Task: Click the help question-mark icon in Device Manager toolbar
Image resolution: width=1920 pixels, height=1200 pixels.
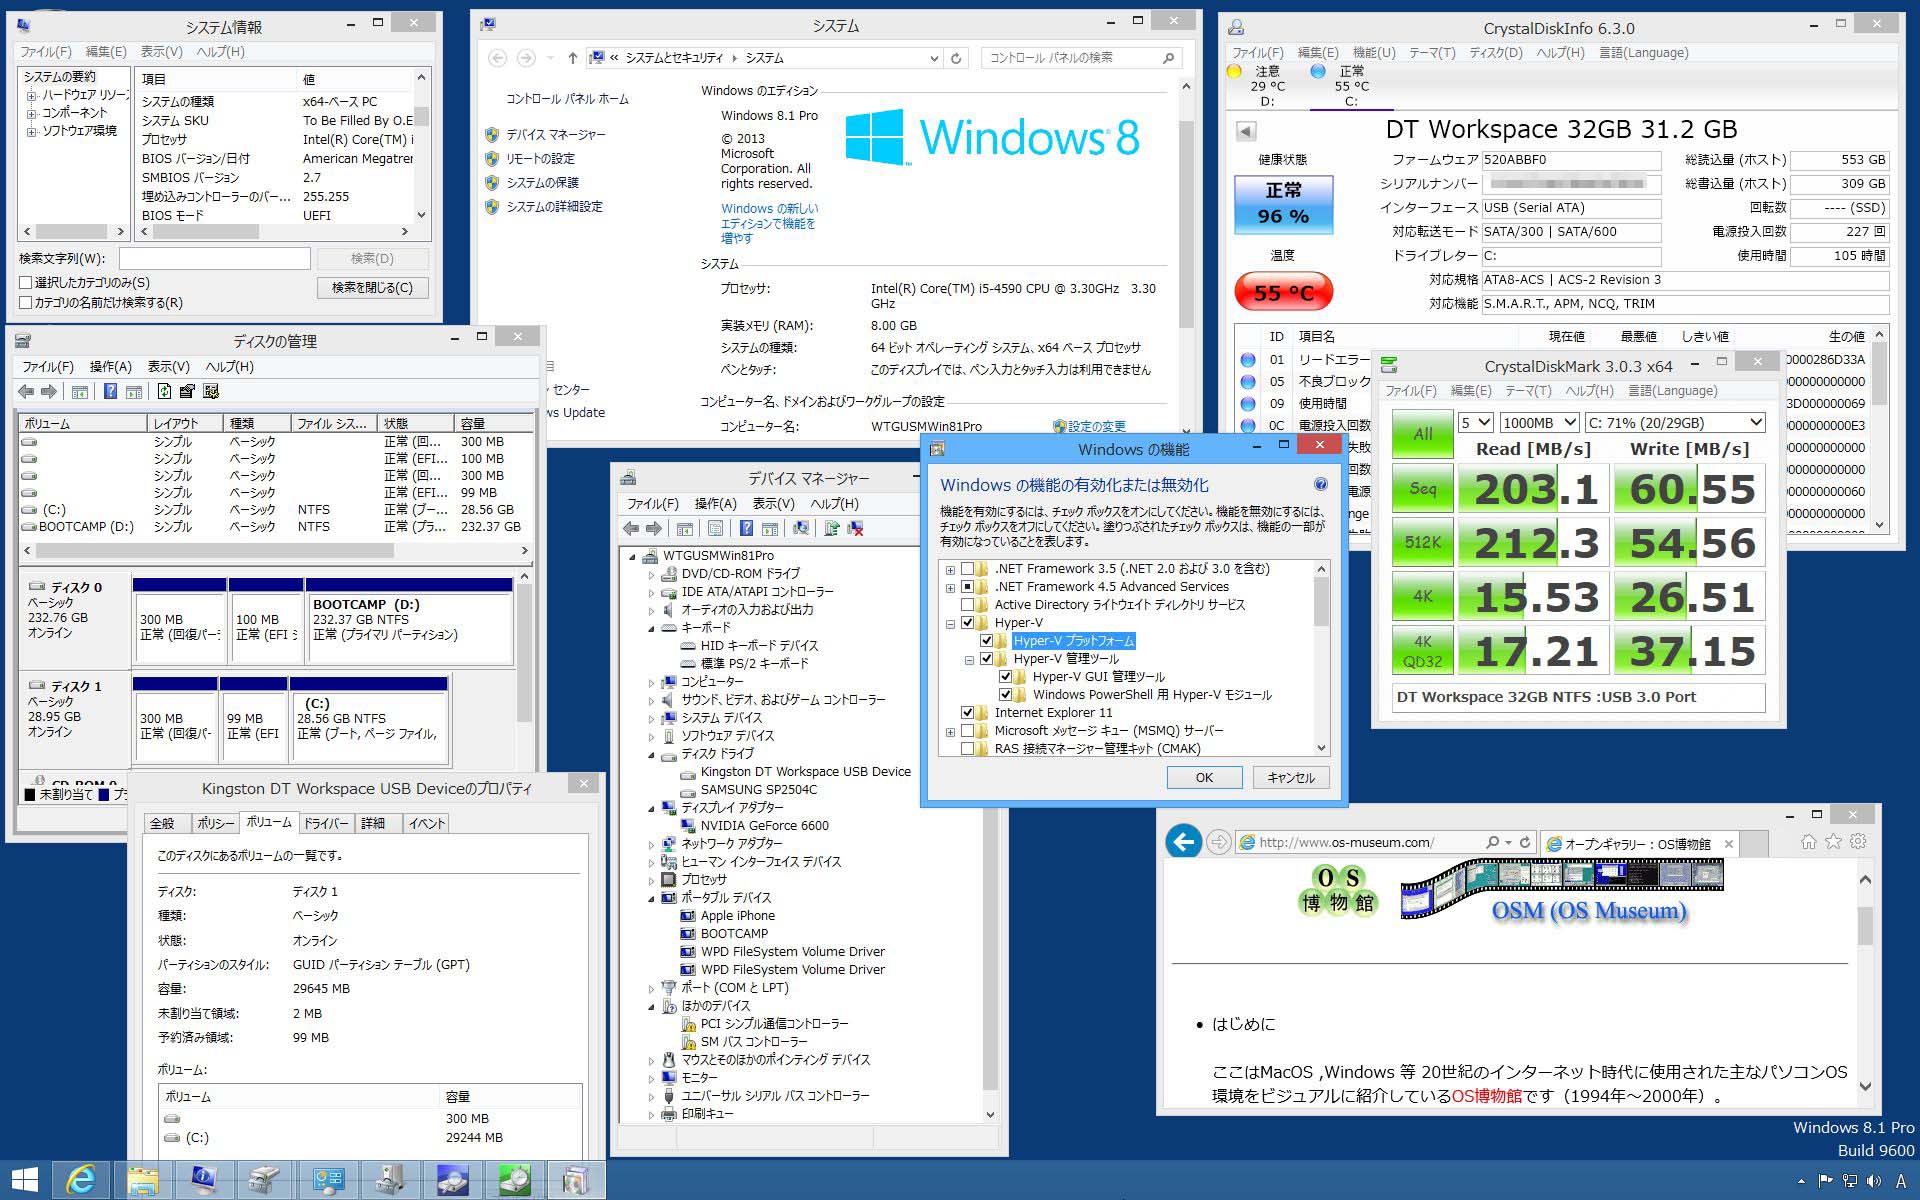Action: pyautogui.click(x=746, y=528)
